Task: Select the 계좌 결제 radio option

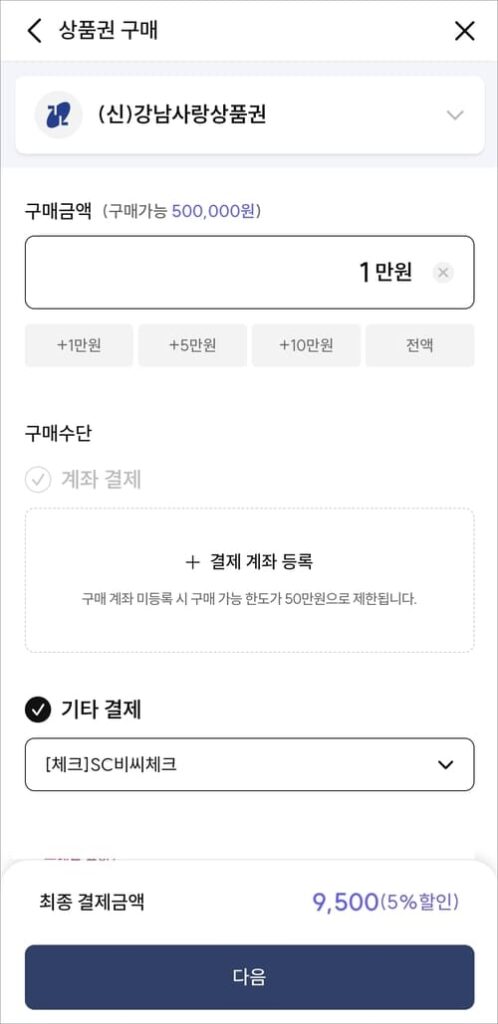Action: click(38, 480)
